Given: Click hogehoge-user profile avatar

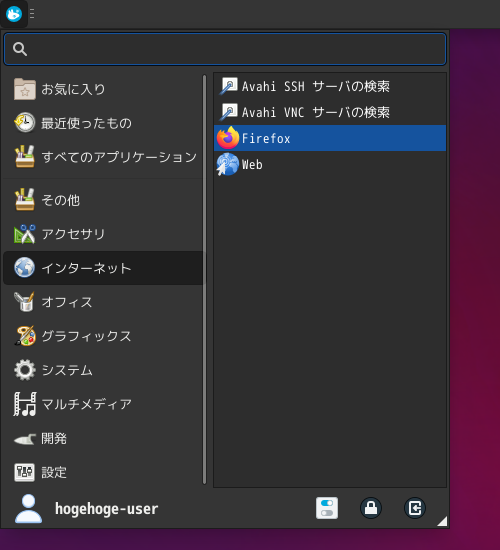Looking at the screenshot, I should point(28,509).
